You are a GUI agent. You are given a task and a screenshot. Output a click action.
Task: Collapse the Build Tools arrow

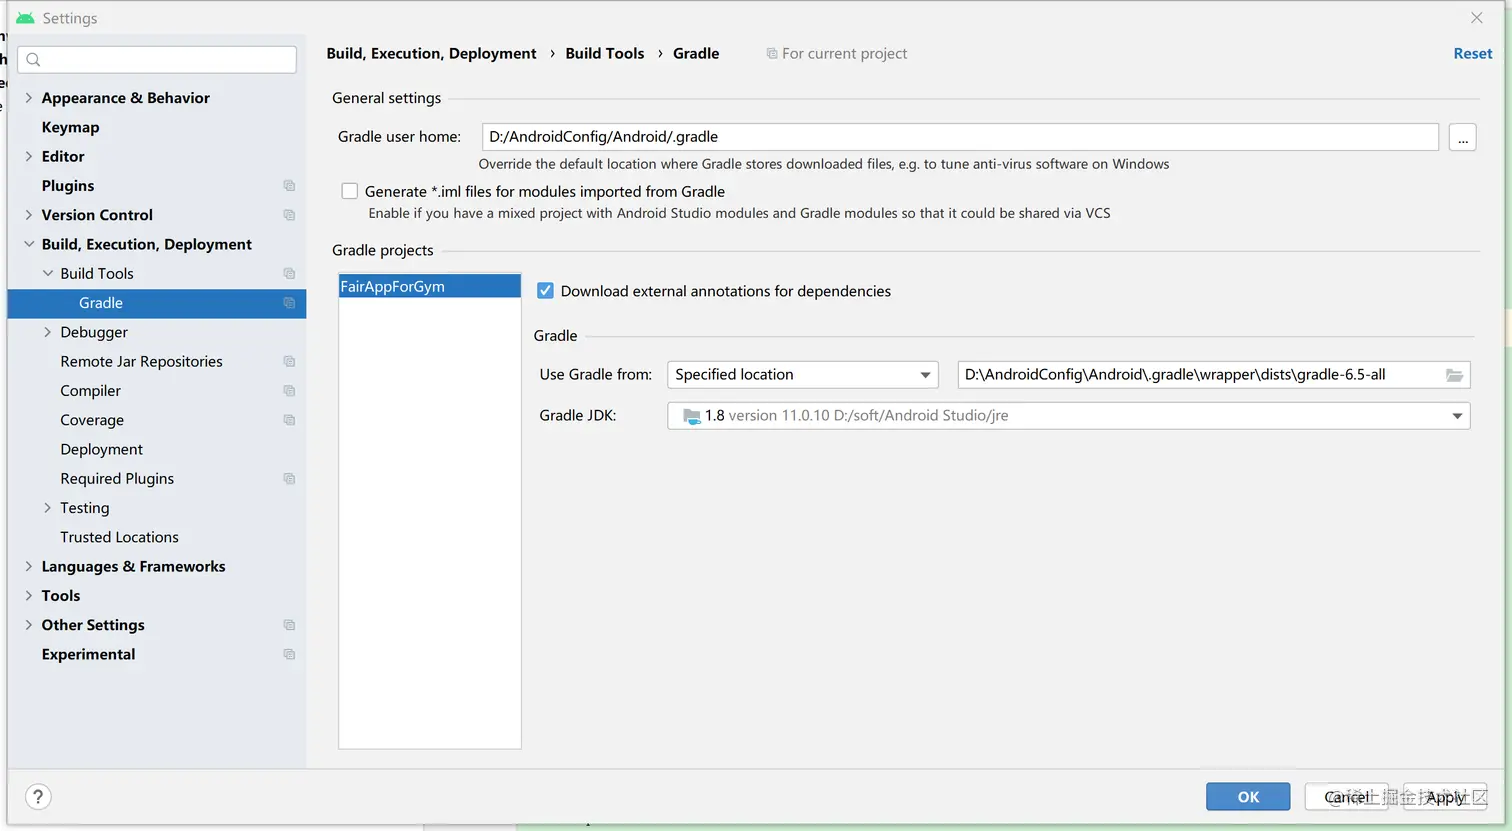coord(48,274)
